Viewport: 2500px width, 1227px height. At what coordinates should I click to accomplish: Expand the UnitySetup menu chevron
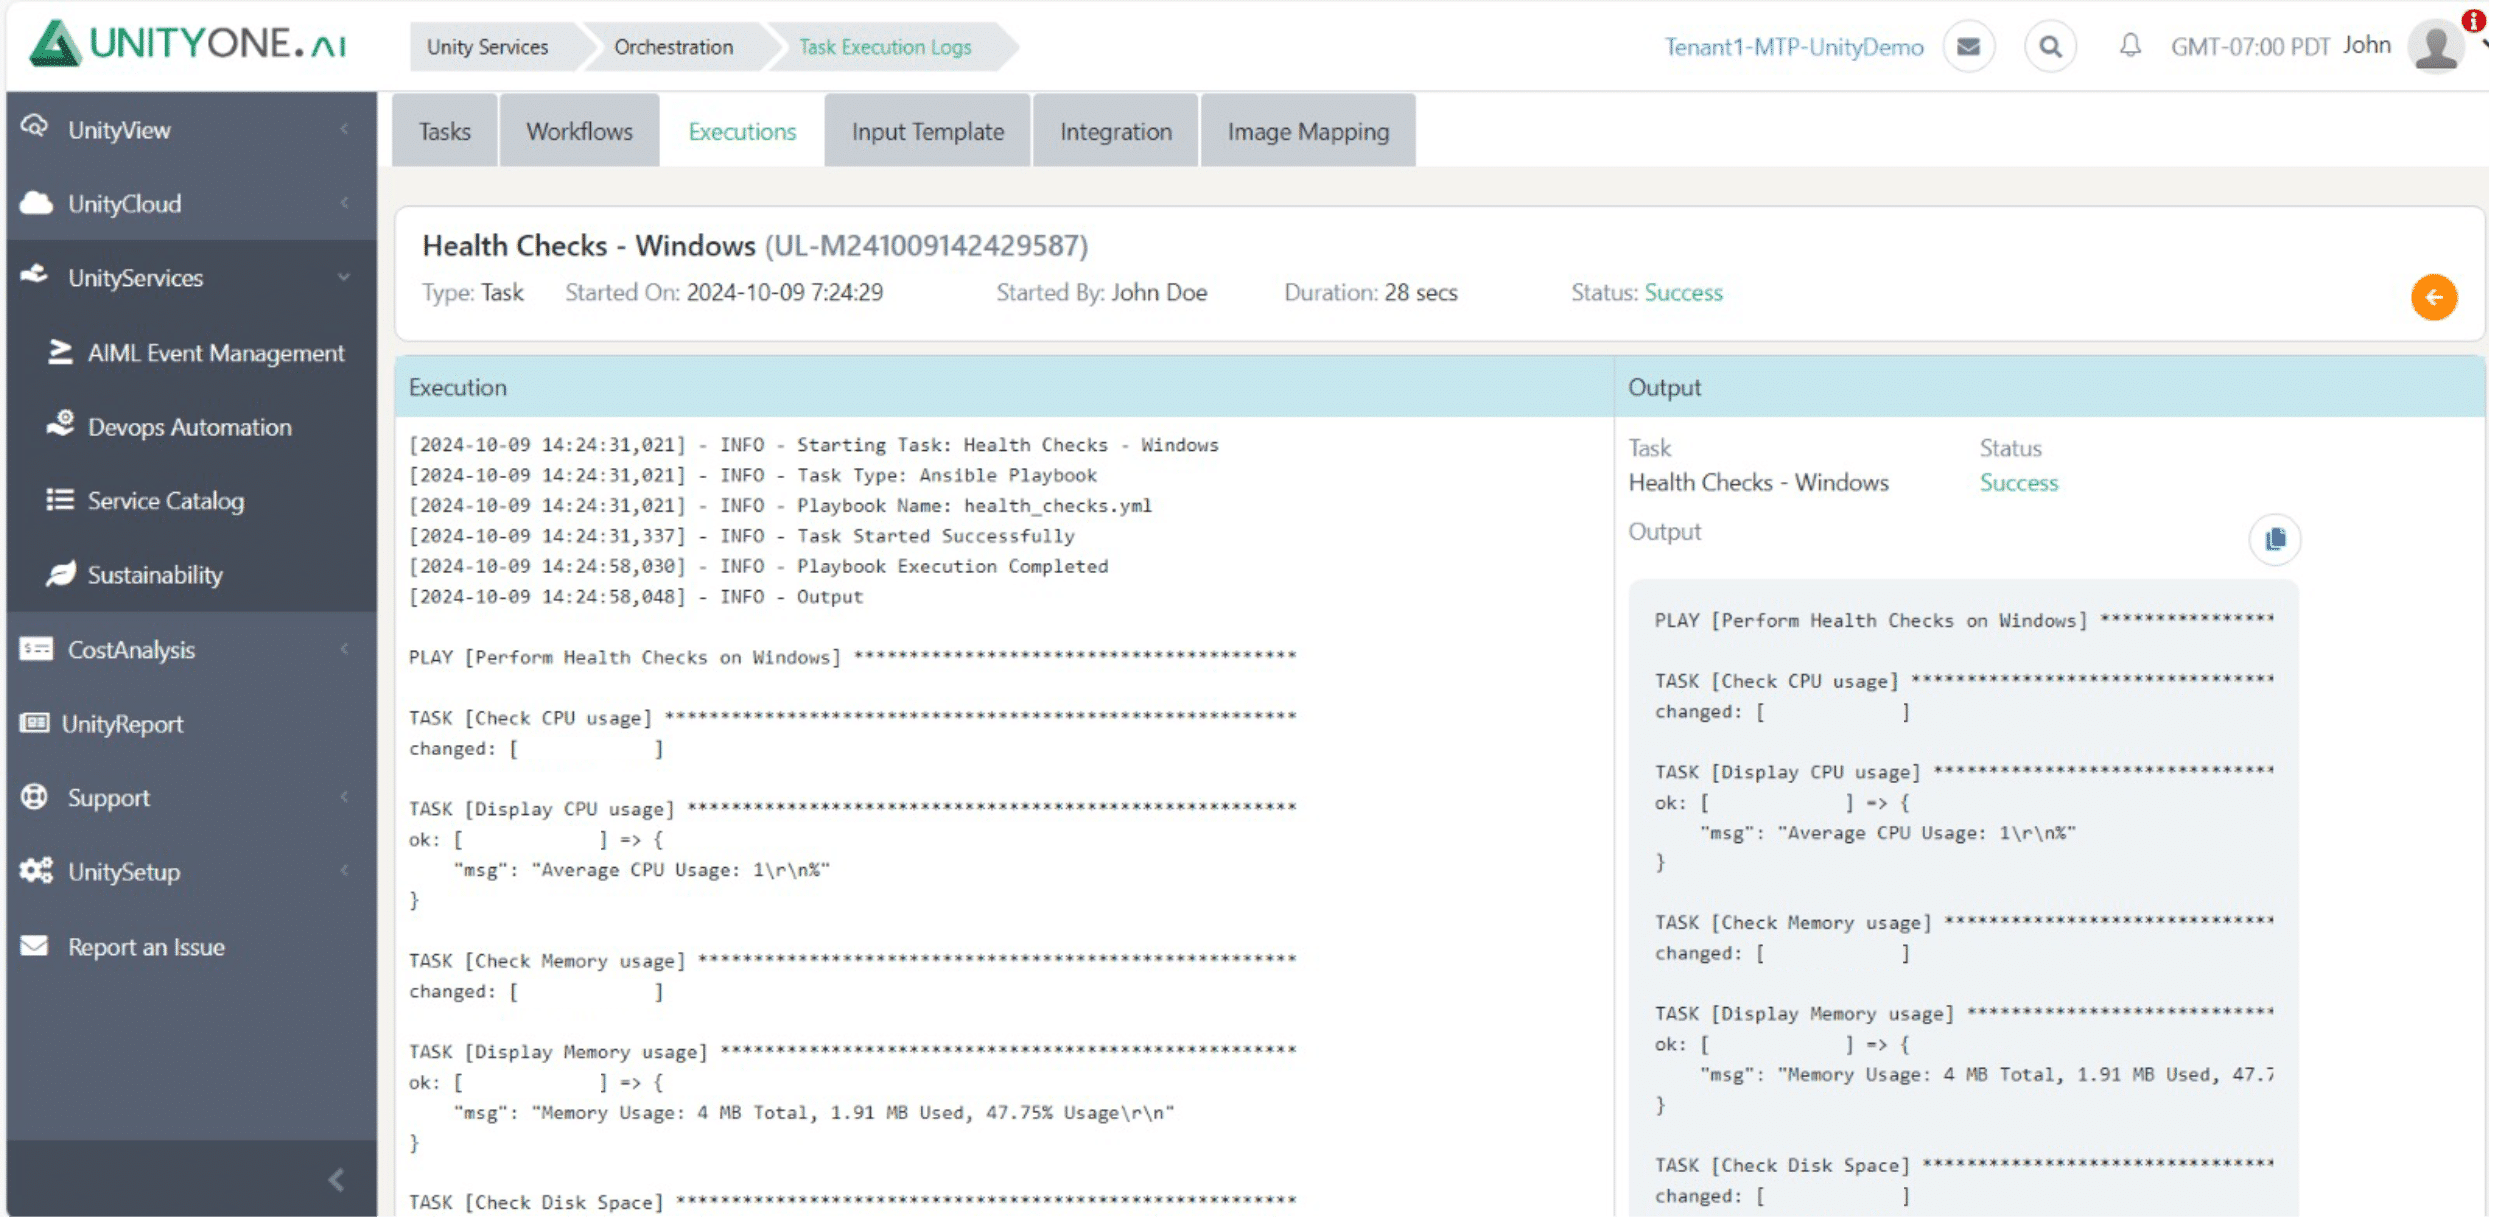344,871
